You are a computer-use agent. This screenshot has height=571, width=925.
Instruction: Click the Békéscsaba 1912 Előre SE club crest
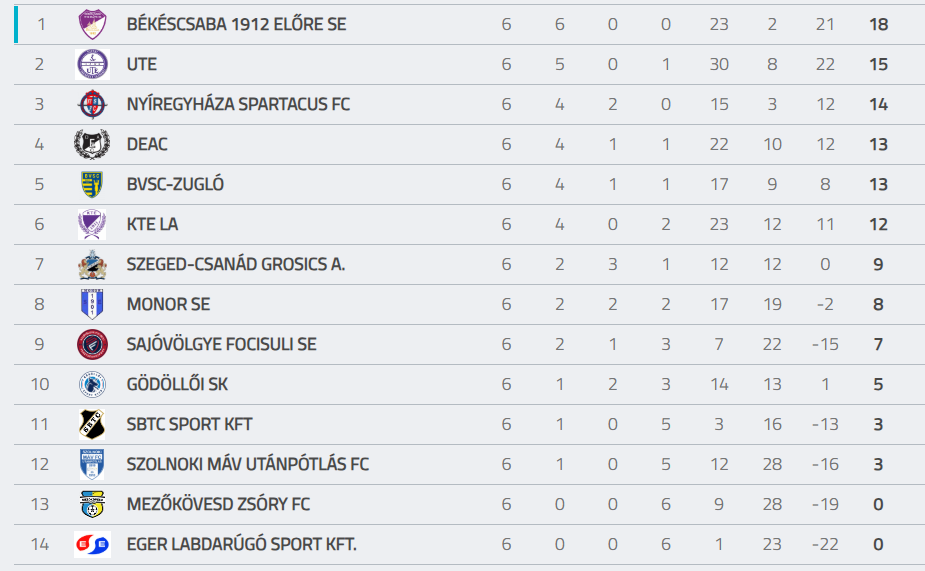pyautogui.click(x=92, y=24)
